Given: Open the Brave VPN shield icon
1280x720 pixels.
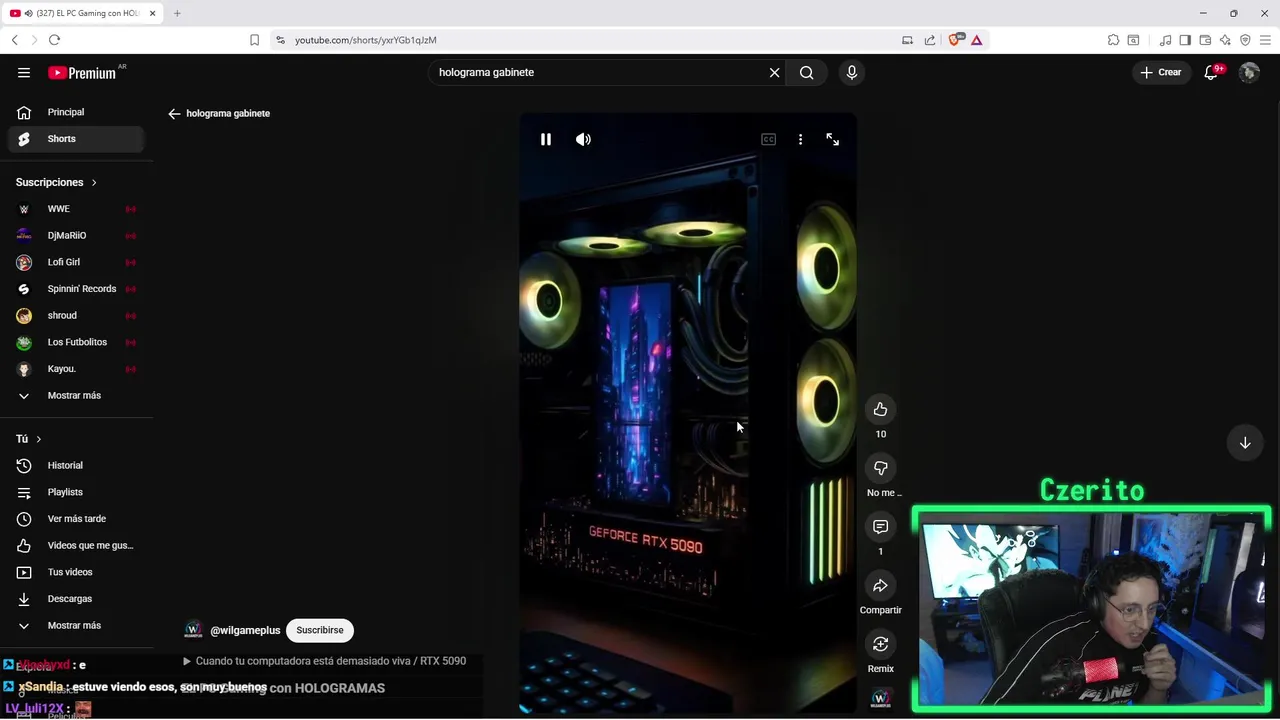Looking at the screenshot, I should click(x=1245, y=40).
